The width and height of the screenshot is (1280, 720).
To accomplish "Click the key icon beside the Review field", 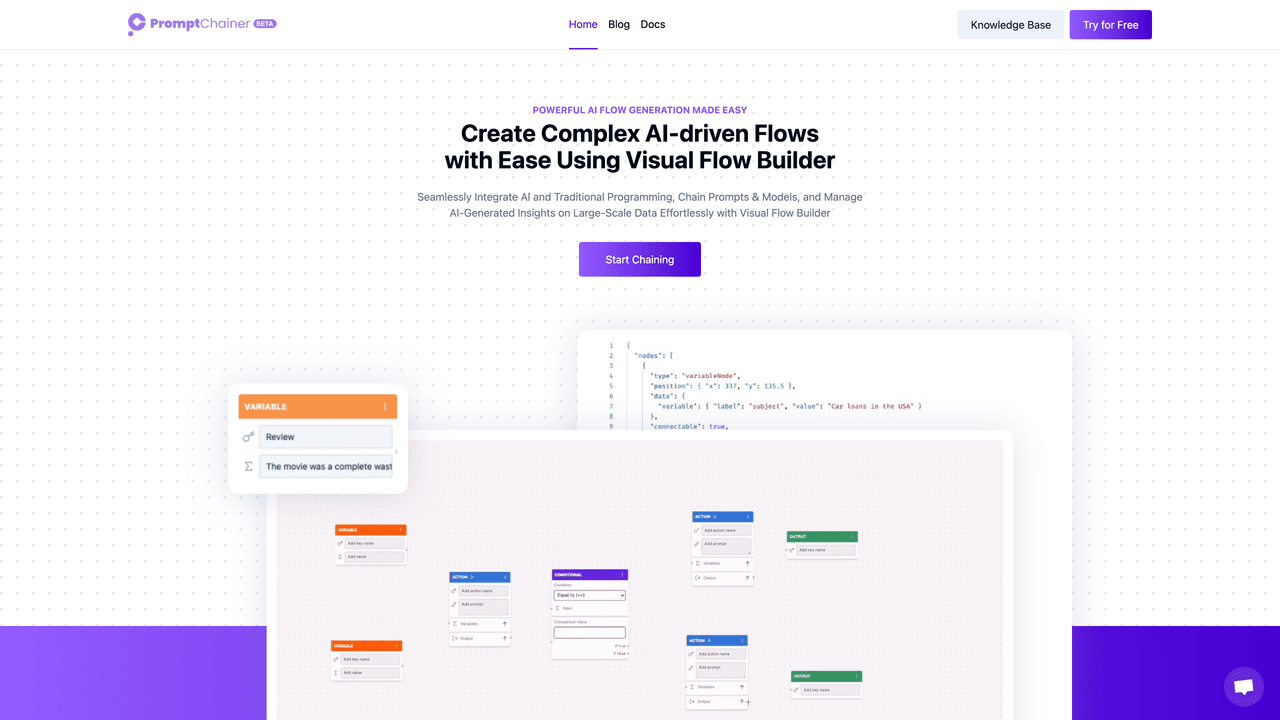I will click(248, 437).
